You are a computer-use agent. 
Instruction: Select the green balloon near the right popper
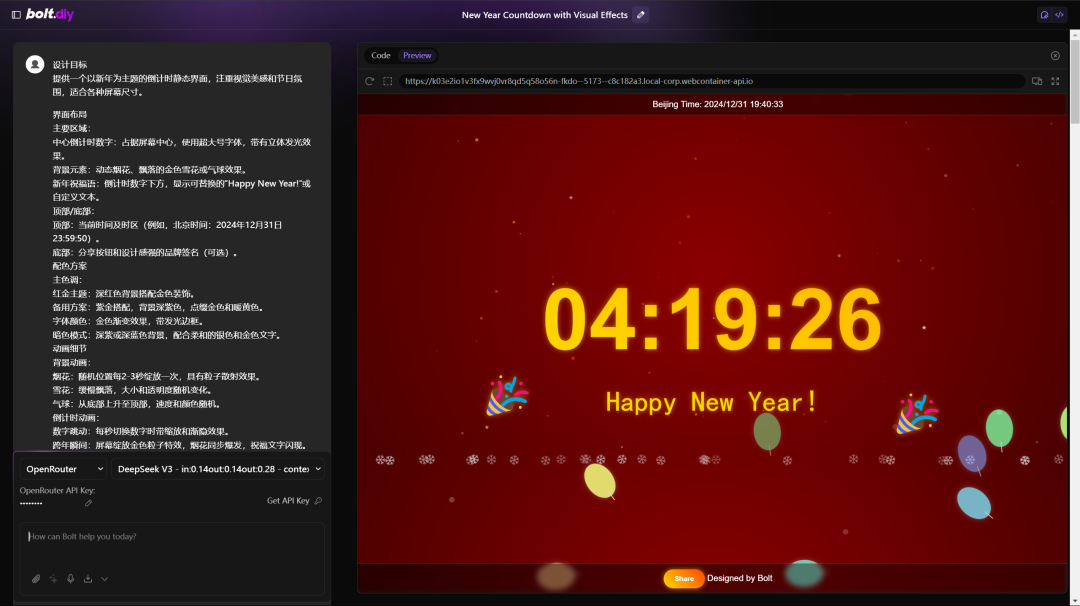coord(999,428)
